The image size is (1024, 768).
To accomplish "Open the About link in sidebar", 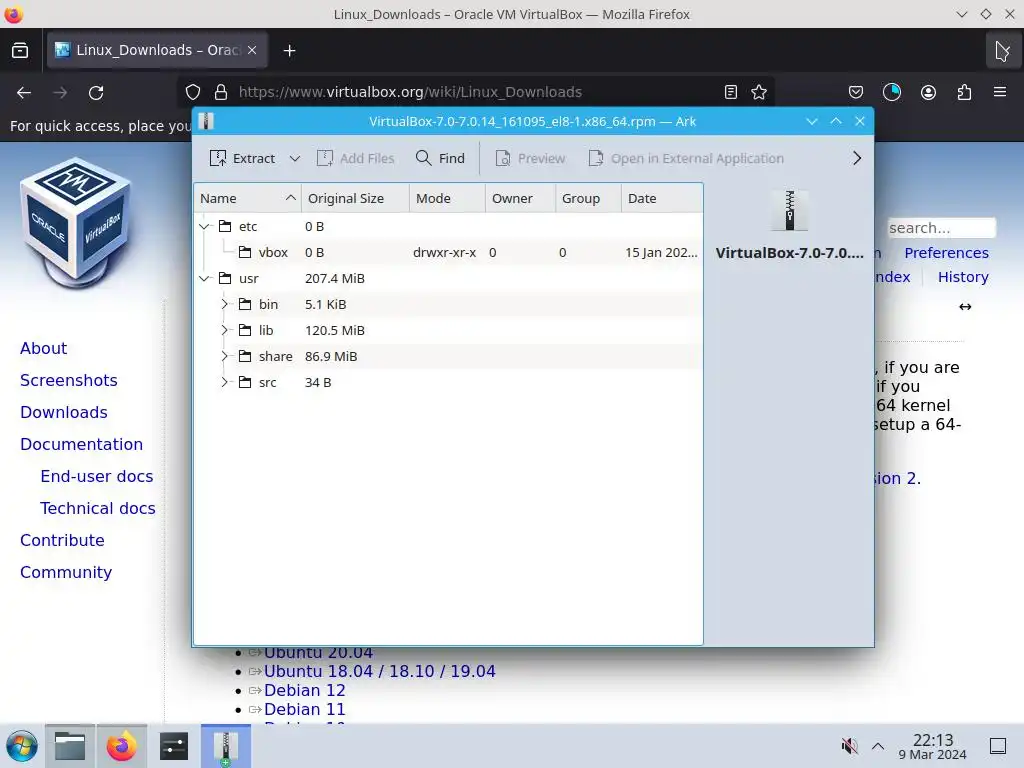I will pos(44,348).
